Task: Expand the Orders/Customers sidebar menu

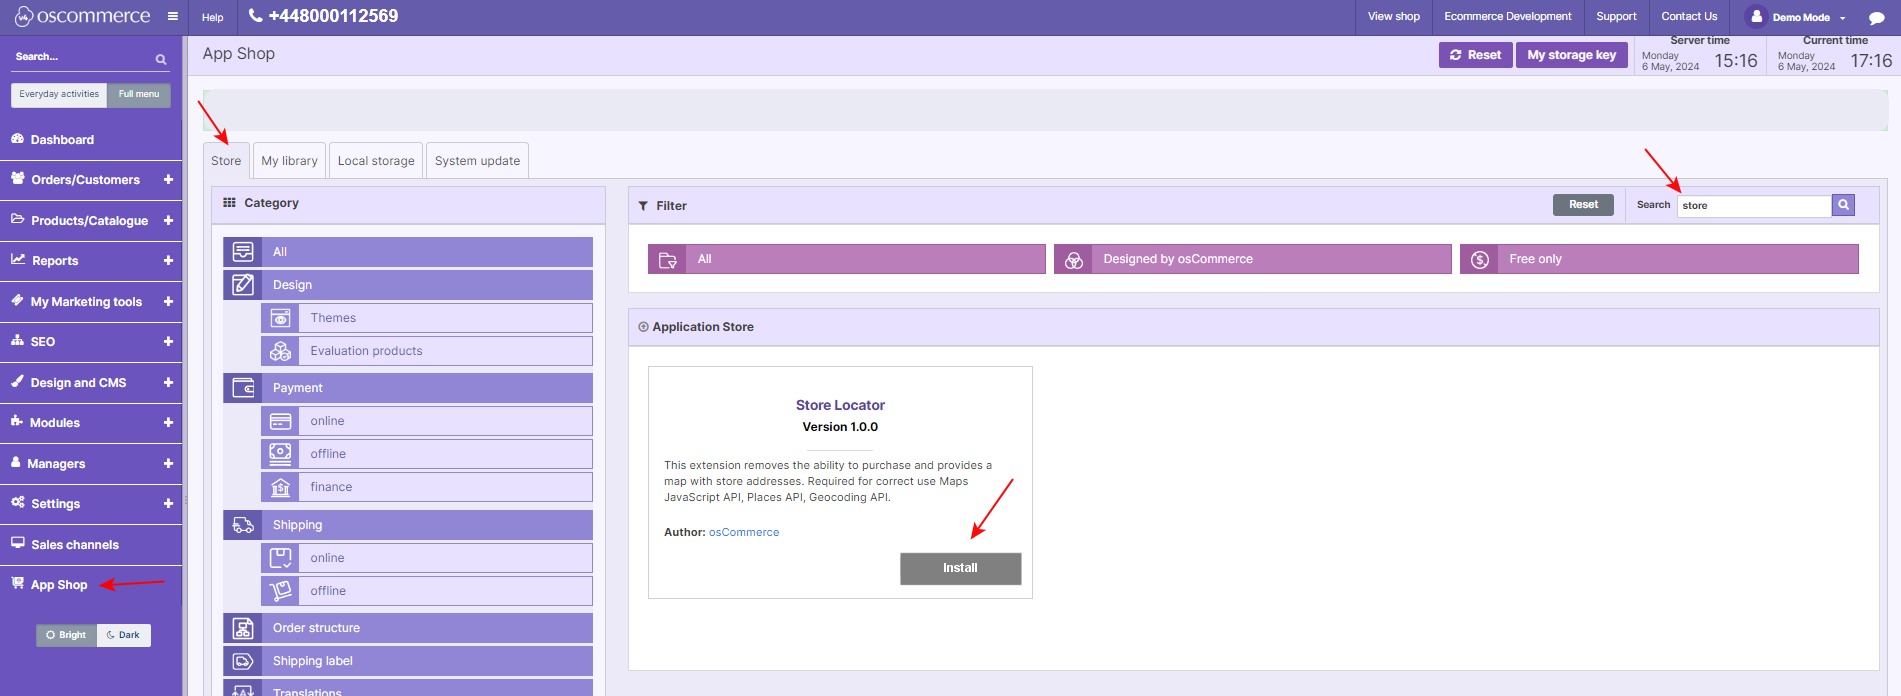Action: point(168,180)
